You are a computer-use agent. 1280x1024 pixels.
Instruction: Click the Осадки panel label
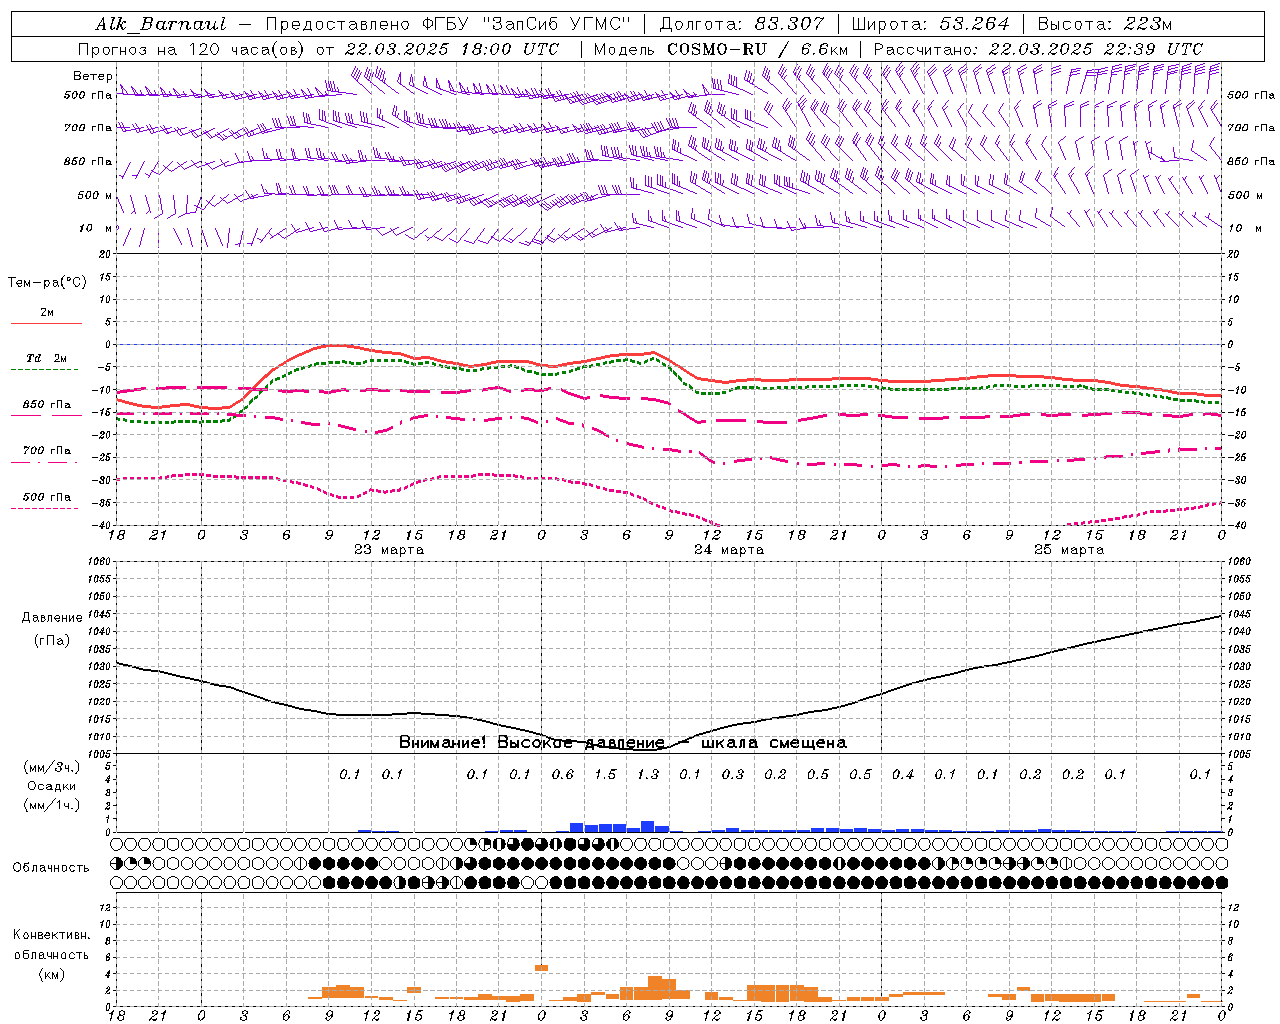pos(51,786)
